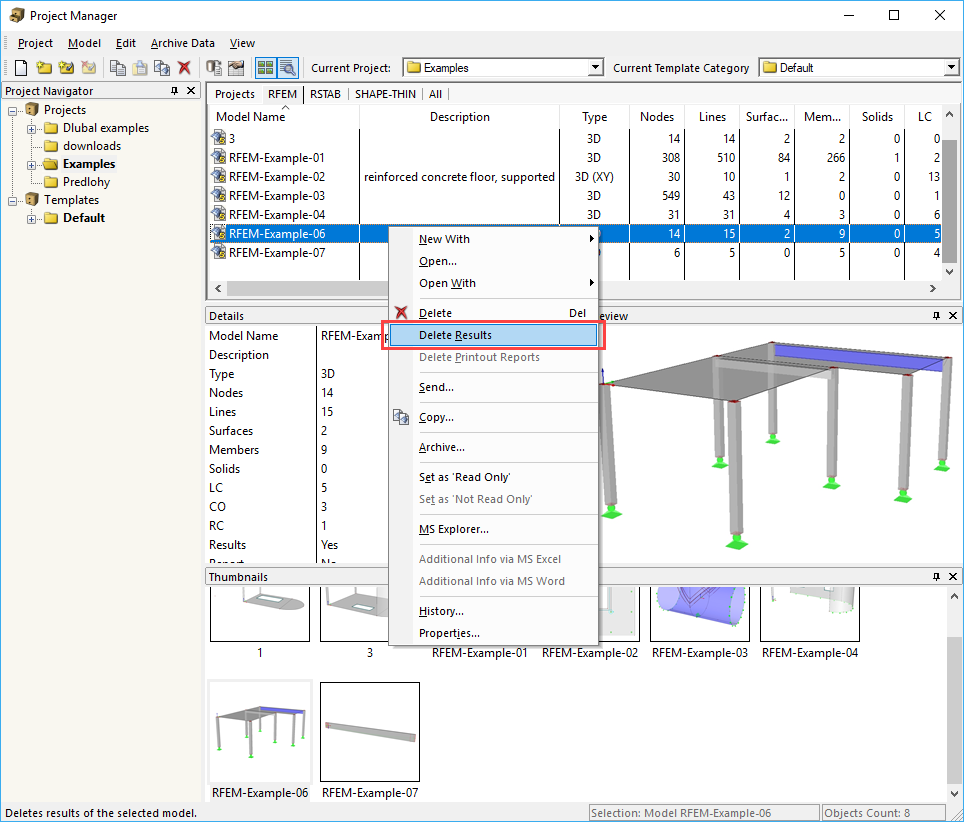
Task: Click the red X icon beside Delete
Action: [x=401, y=313]
